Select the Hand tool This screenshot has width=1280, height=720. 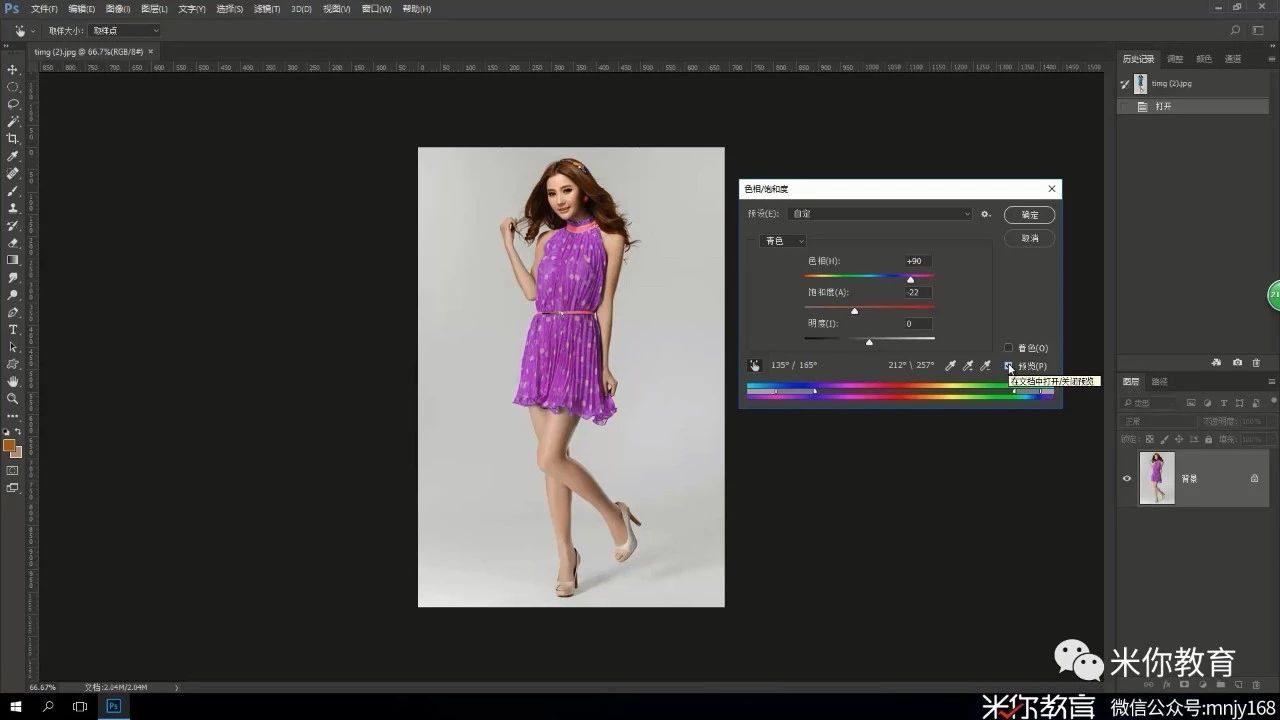13,381
